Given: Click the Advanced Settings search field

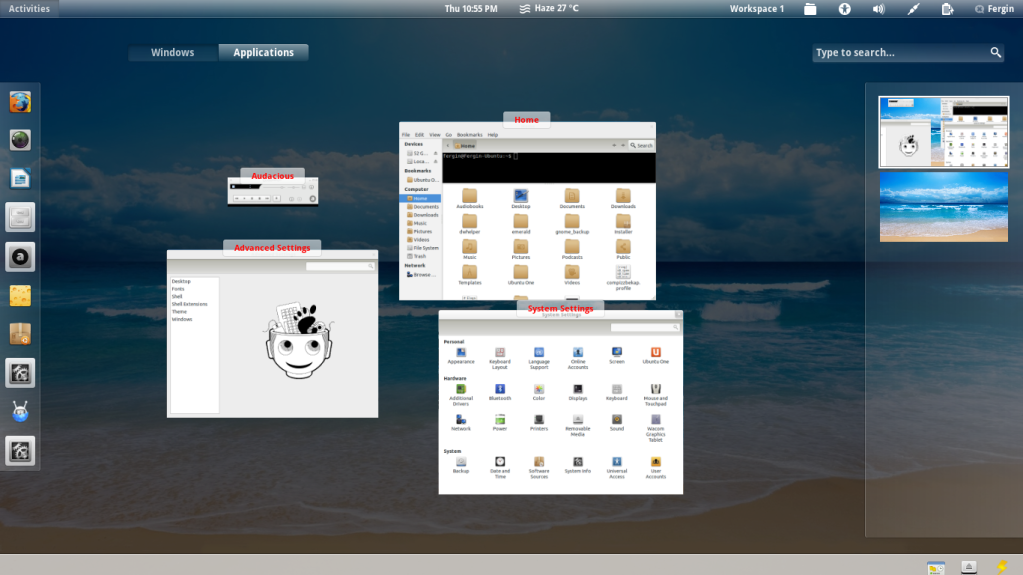Looking at the screenshot, I should [340, 266].
